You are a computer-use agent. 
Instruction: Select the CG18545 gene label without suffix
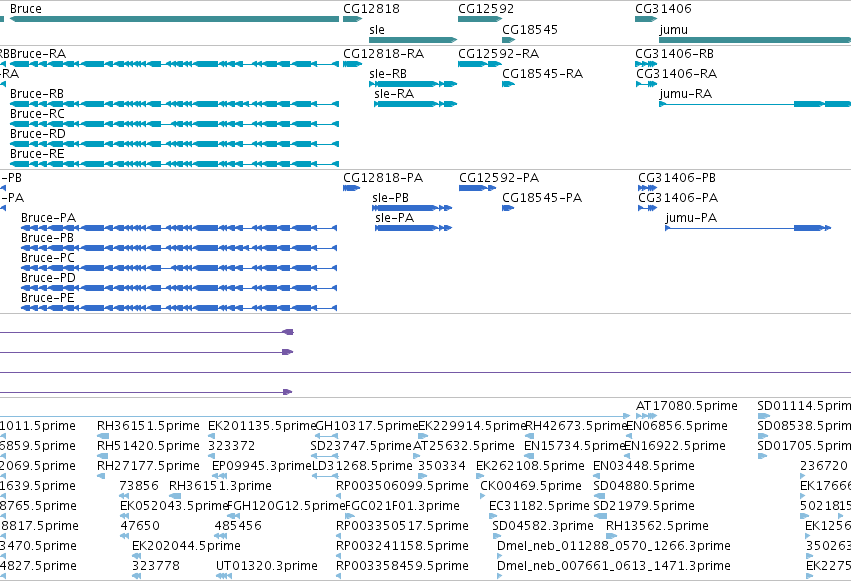[x=530, y=29]
